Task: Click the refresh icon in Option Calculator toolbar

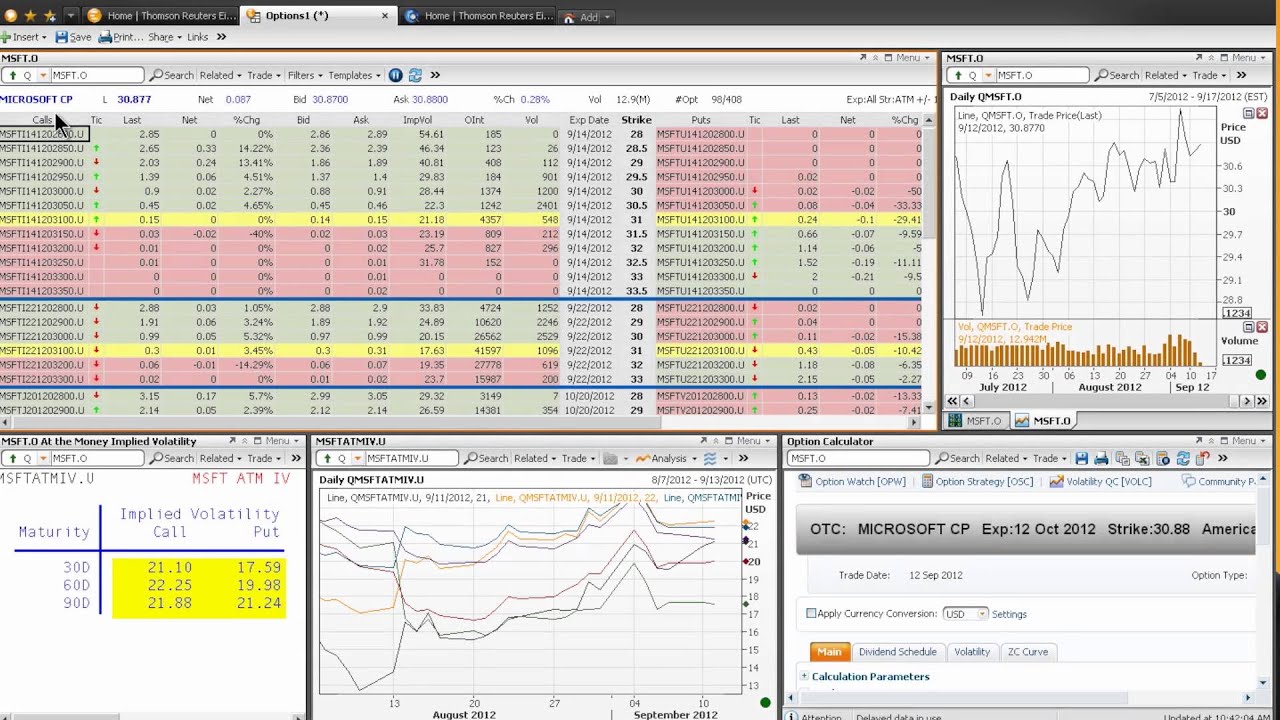Action: tap(1183, 458)
